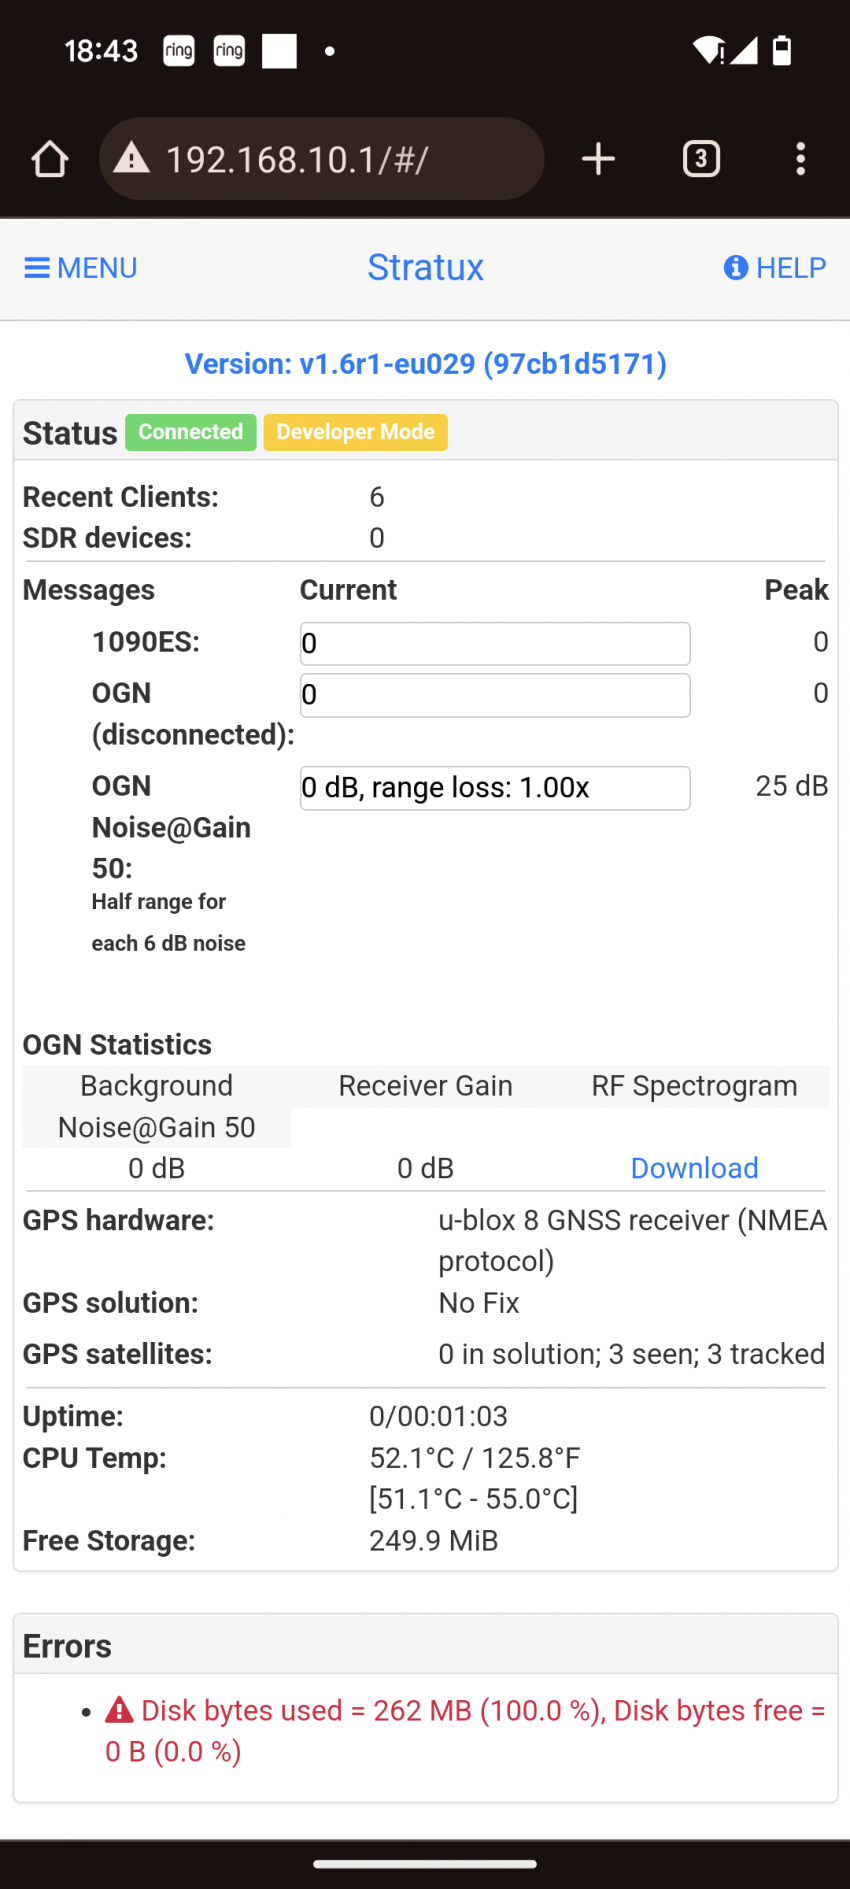Open the browser three-dot overflow menu
Viewport: 850px width, 1889px height.
tap(800, 159)
